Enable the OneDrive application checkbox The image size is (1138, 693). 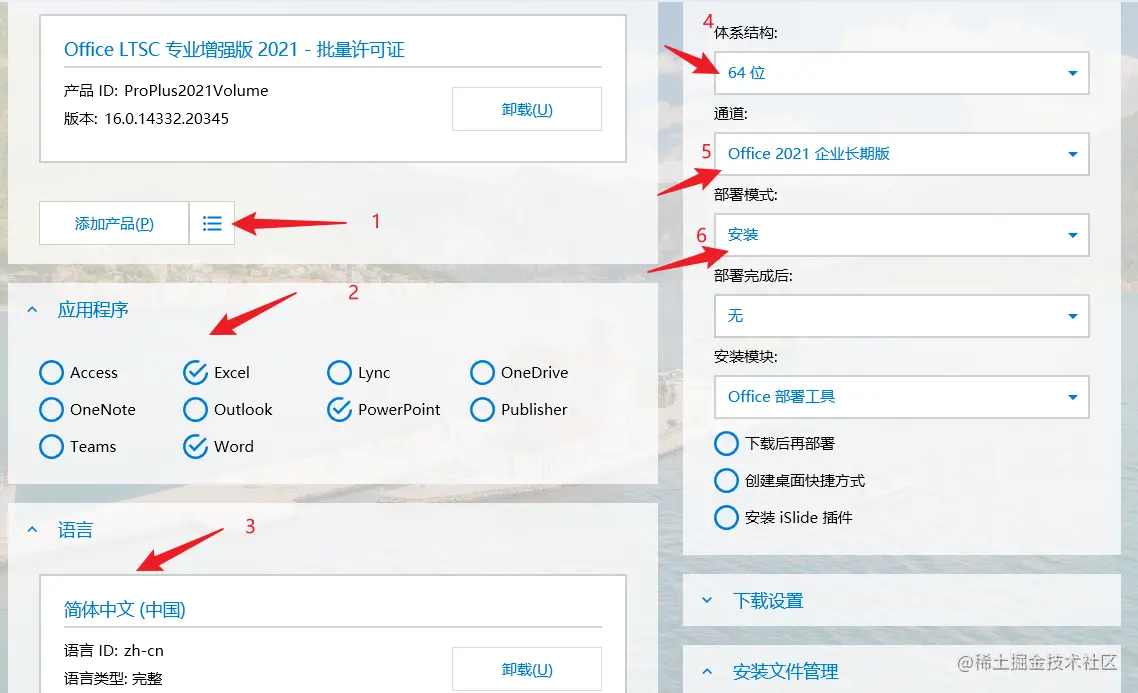tap(483, 372)
